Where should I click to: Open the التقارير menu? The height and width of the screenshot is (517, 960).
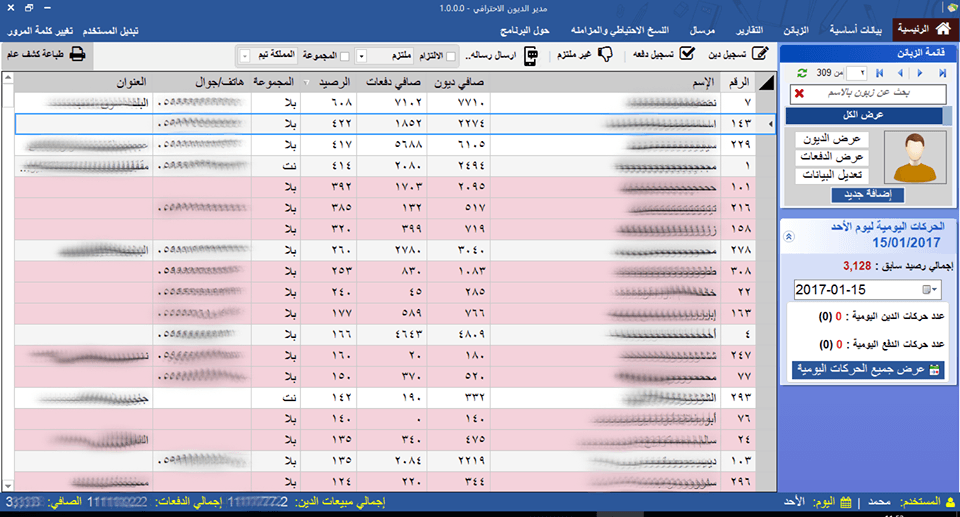[x=749, y=30]
